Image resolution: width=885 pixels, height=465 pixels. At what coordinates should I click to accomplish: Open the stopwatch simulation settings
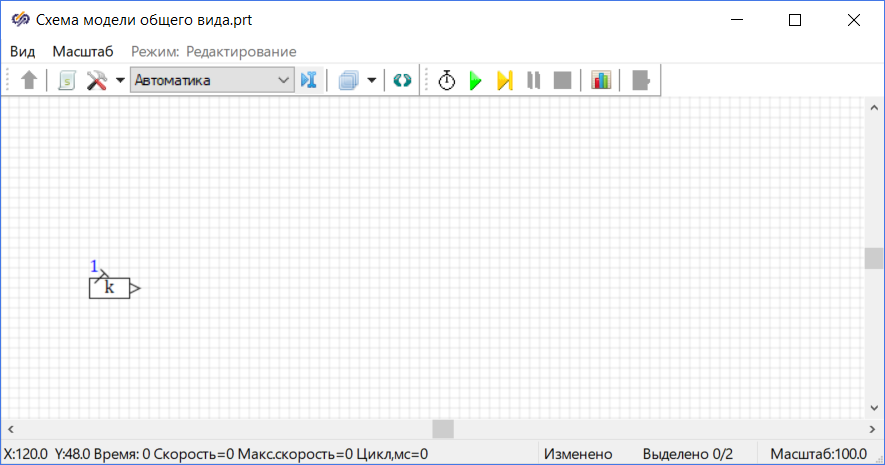(x=447, y=81)
